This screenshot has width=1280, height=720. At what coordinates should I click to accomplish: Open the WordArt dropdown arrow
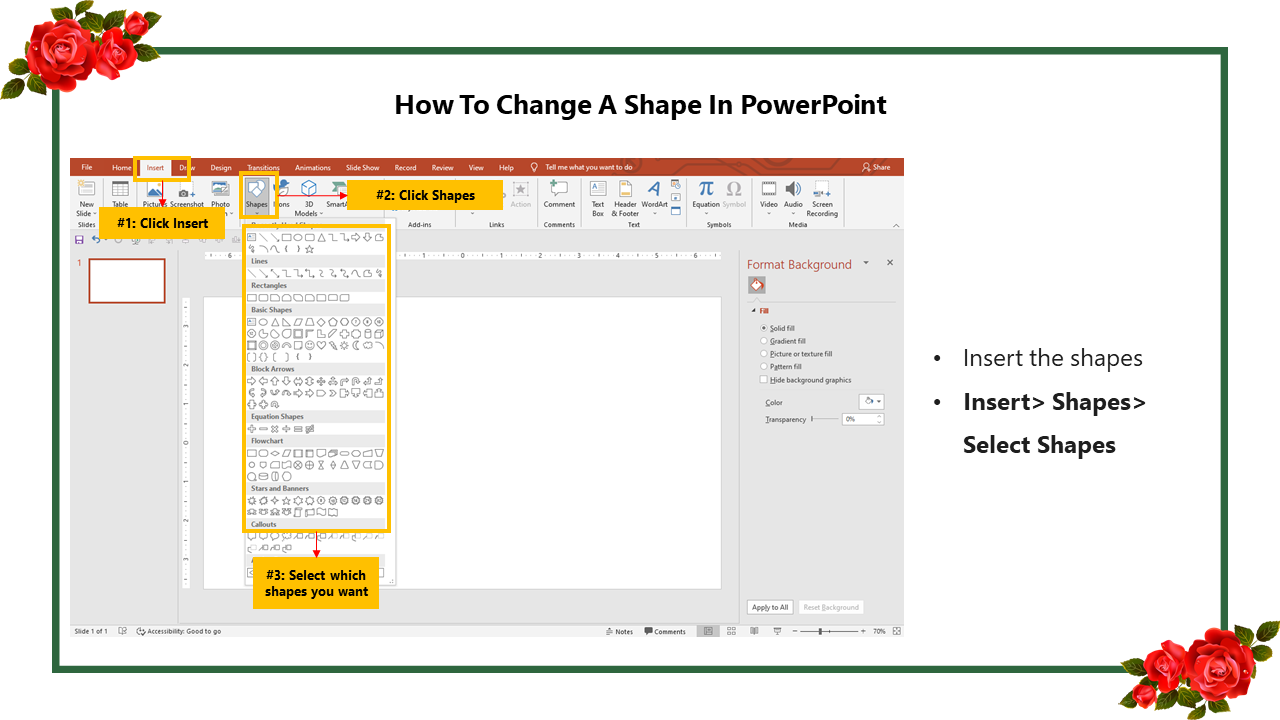tap(654, 214)
